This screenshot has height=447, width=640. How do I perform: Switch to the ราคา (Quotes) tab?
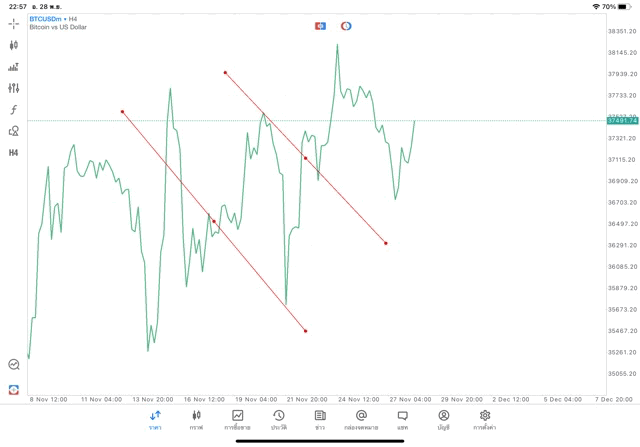155,419
